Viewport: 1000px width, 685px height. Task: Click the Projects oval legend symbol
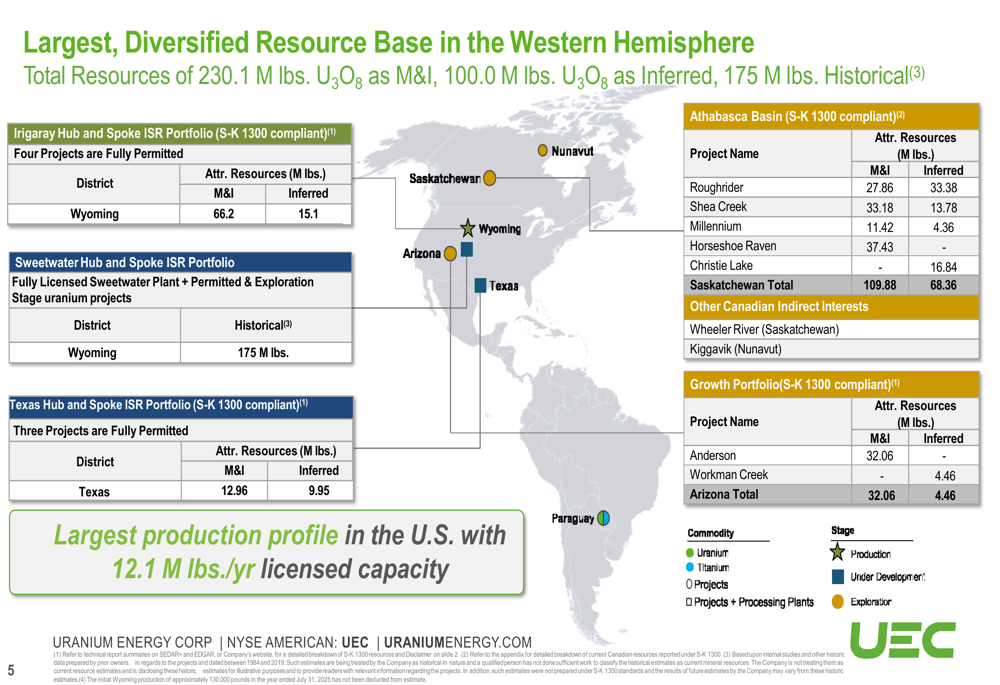pyautogui.click(x=689, y=584)
